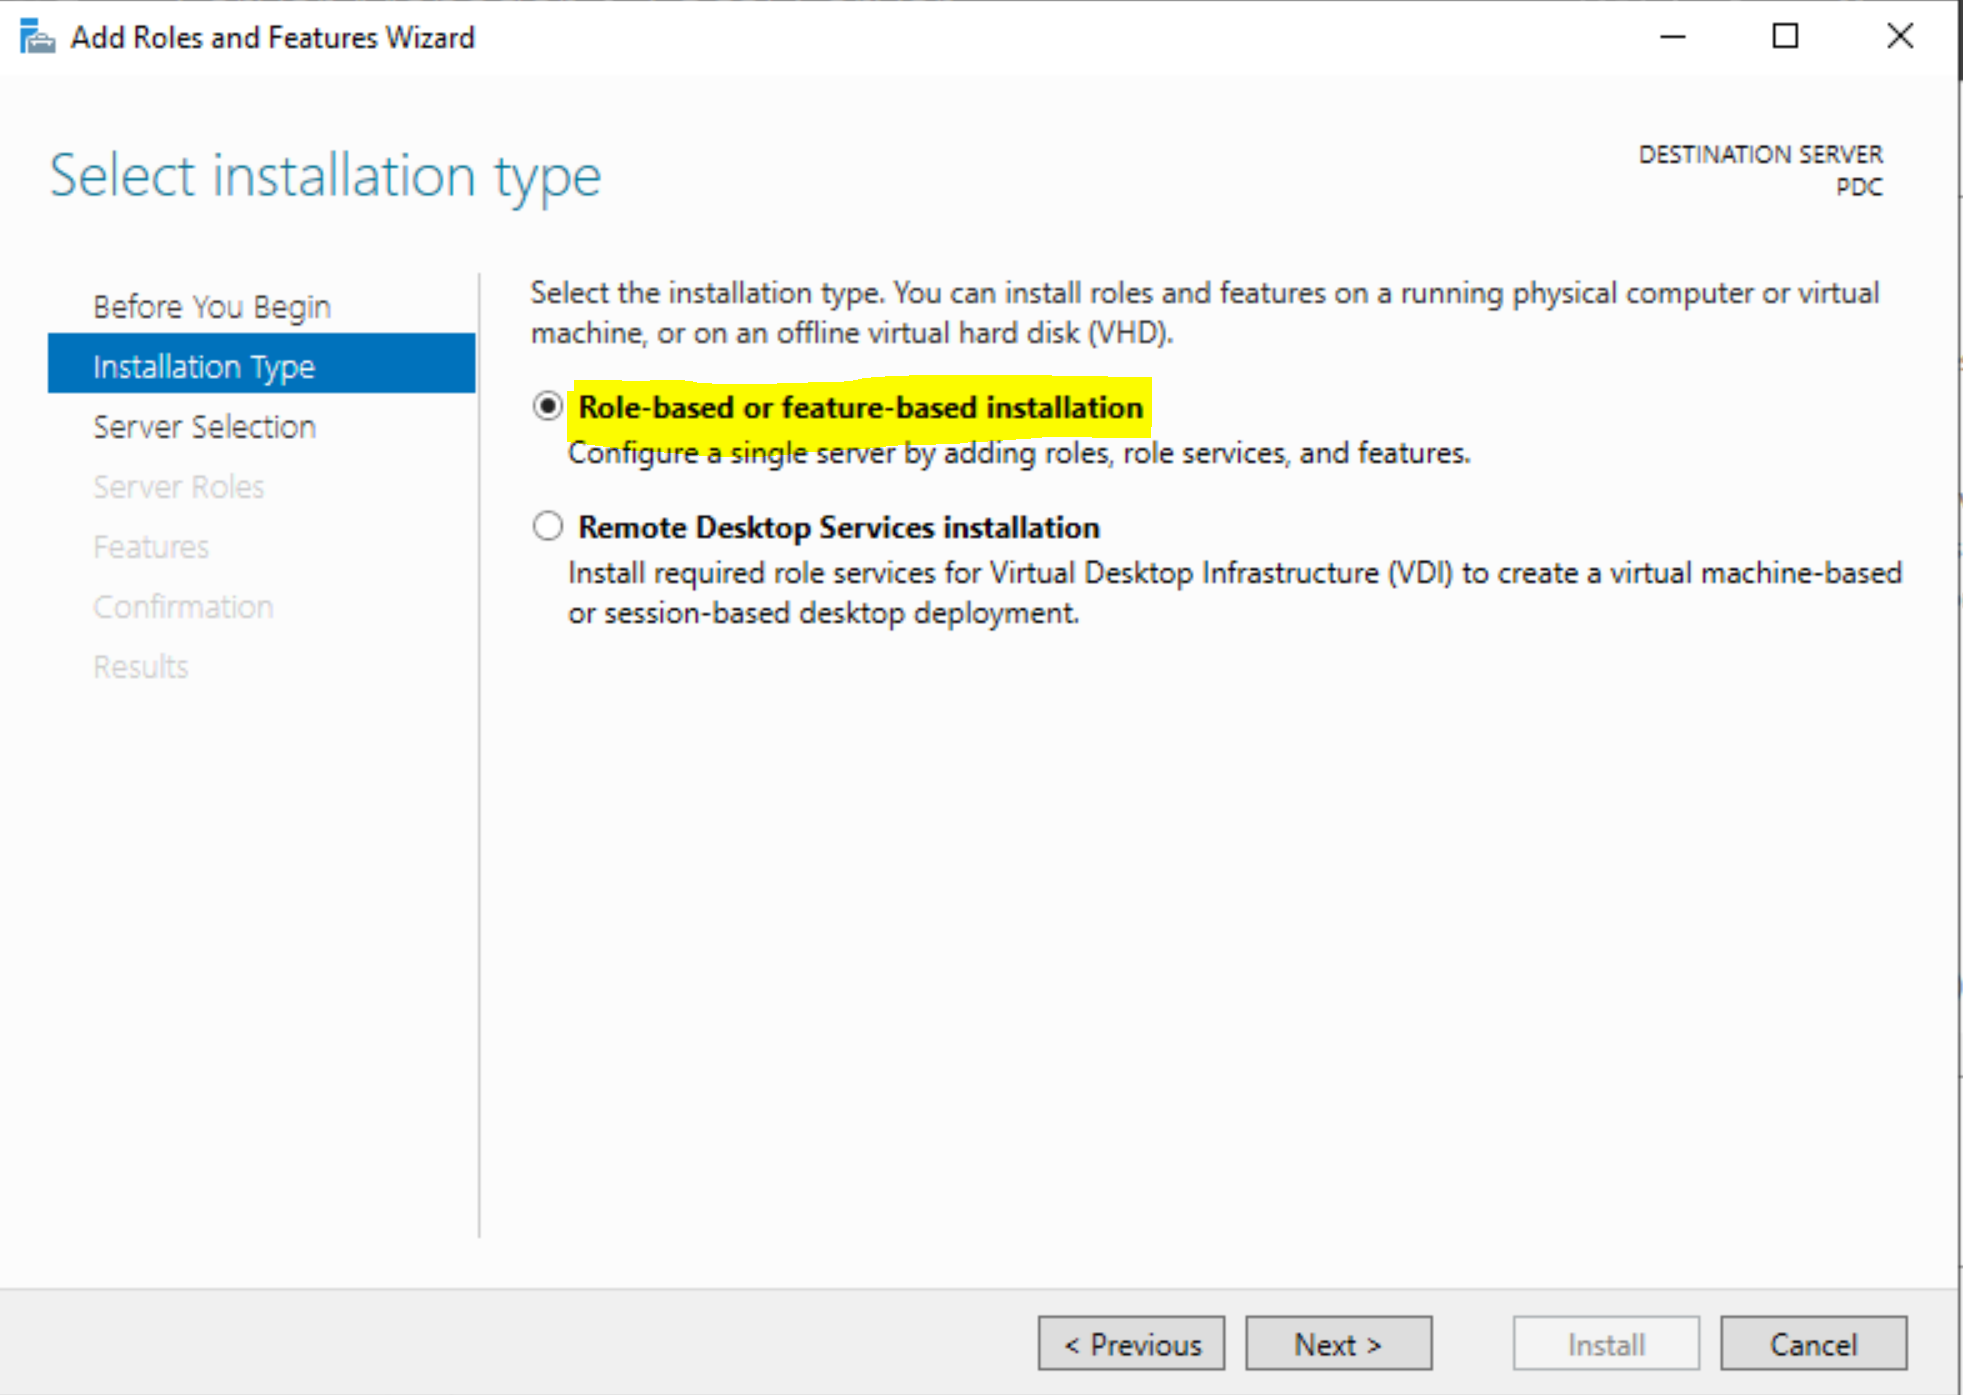Click the Server Roles step
The height and width of the screenshot is (1395, 1963).
[x=179, y=487]
